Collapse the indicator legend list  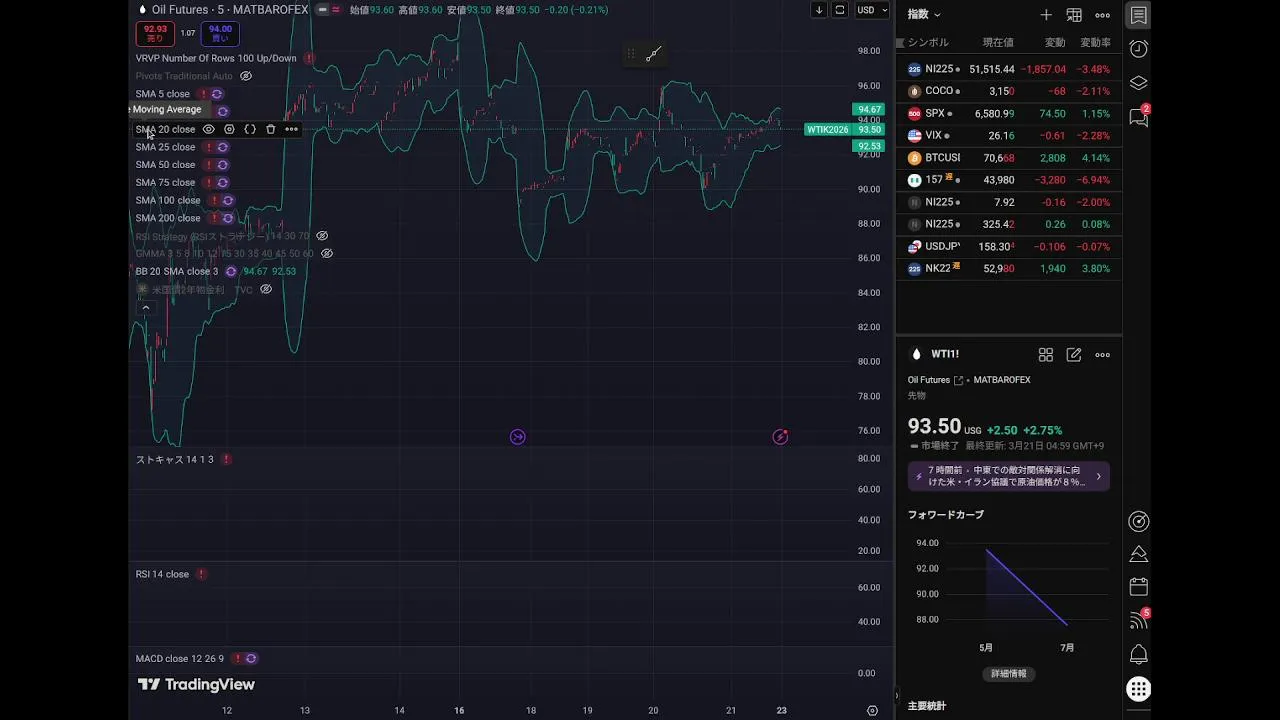(x=146, y=308)
